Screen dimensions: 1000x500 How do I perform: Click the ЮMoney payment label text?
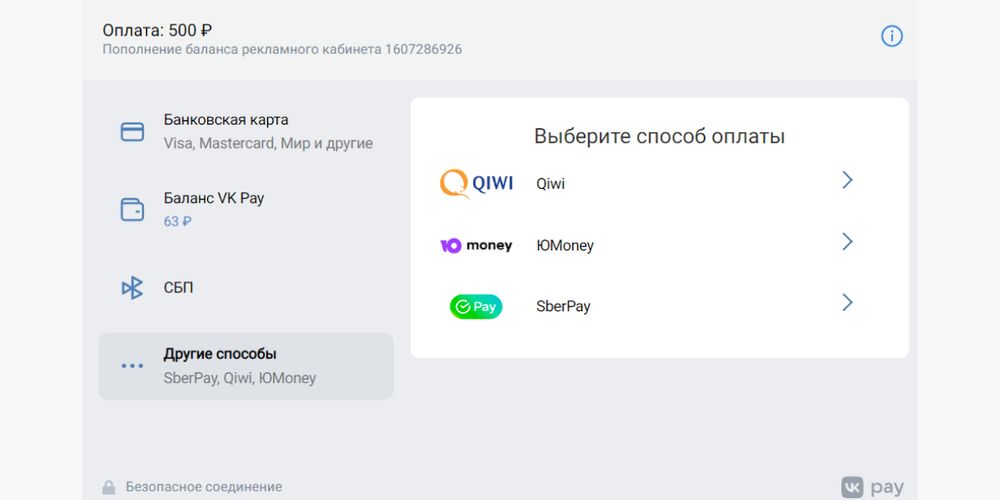[x=565, y=245]
